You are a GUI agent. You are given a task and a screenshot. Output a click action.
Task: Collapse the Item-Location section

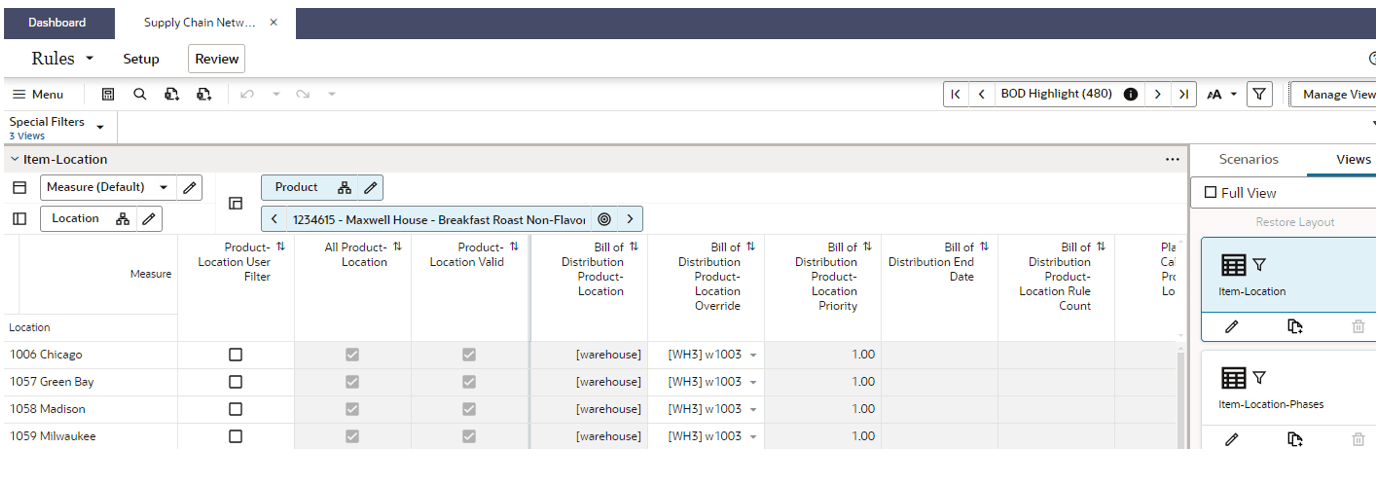coord(14,159)
